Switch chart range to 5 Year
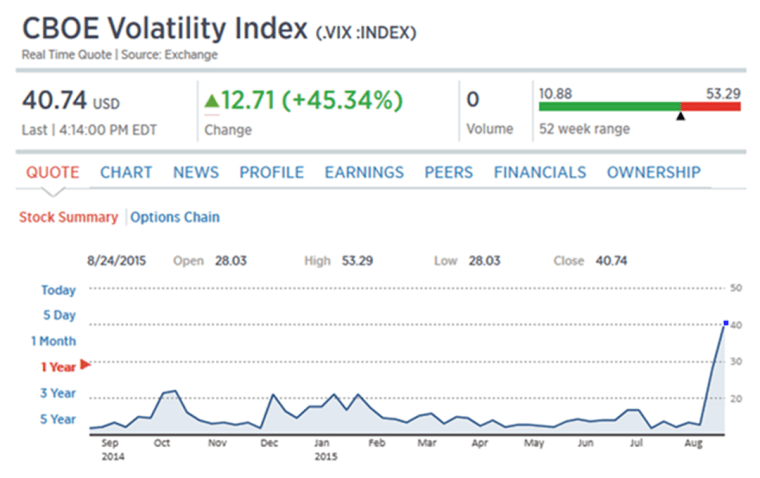The width and height of the screenshot is (760, 478). pos(58,419)
